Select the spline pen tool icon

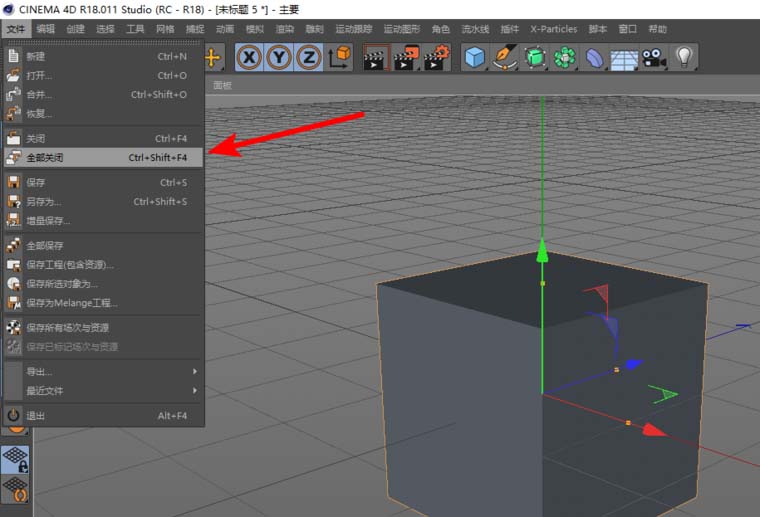[x=505, y=57]
